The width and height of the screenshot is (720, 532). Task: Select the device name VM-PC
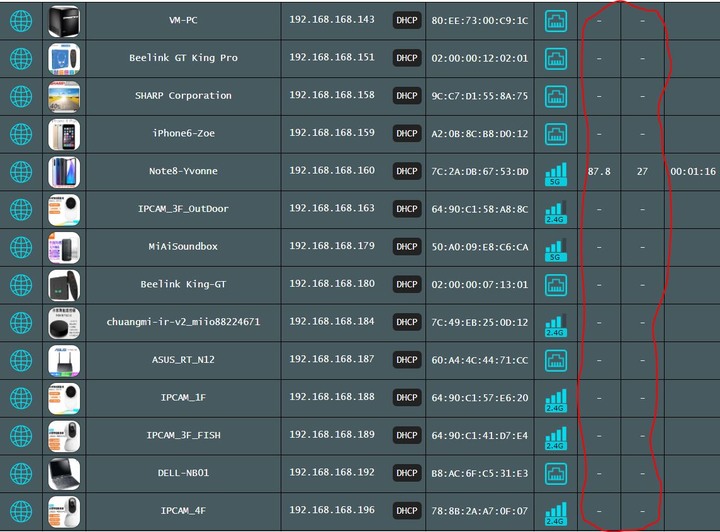click(x=183, y=20)
